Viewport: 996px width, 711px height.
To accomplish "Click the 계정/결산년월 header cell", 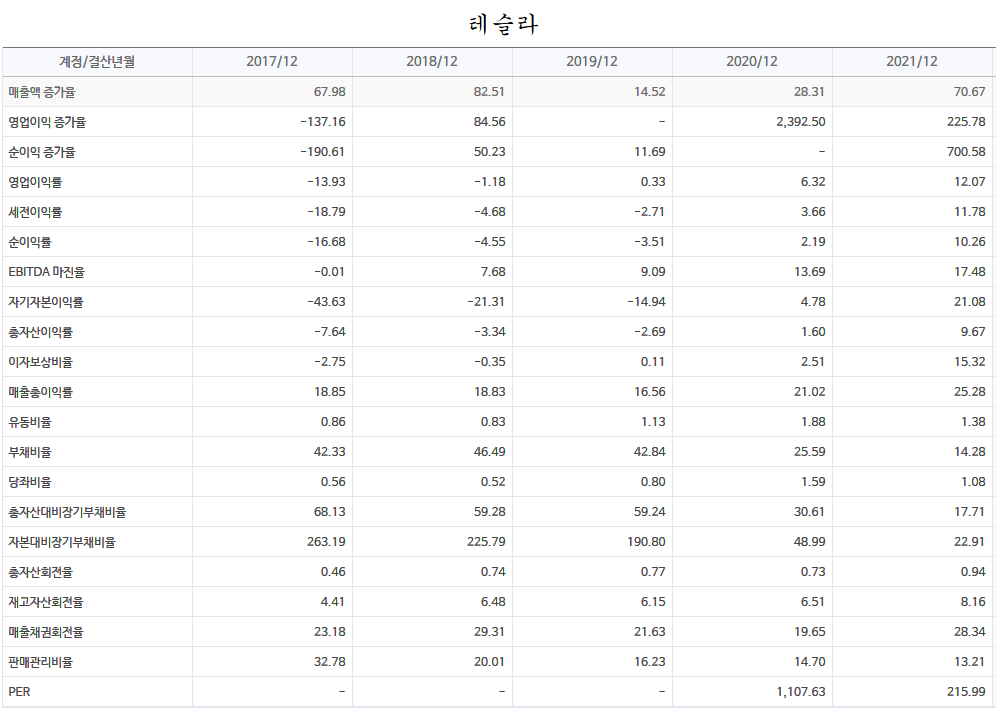I will point(97,62).
